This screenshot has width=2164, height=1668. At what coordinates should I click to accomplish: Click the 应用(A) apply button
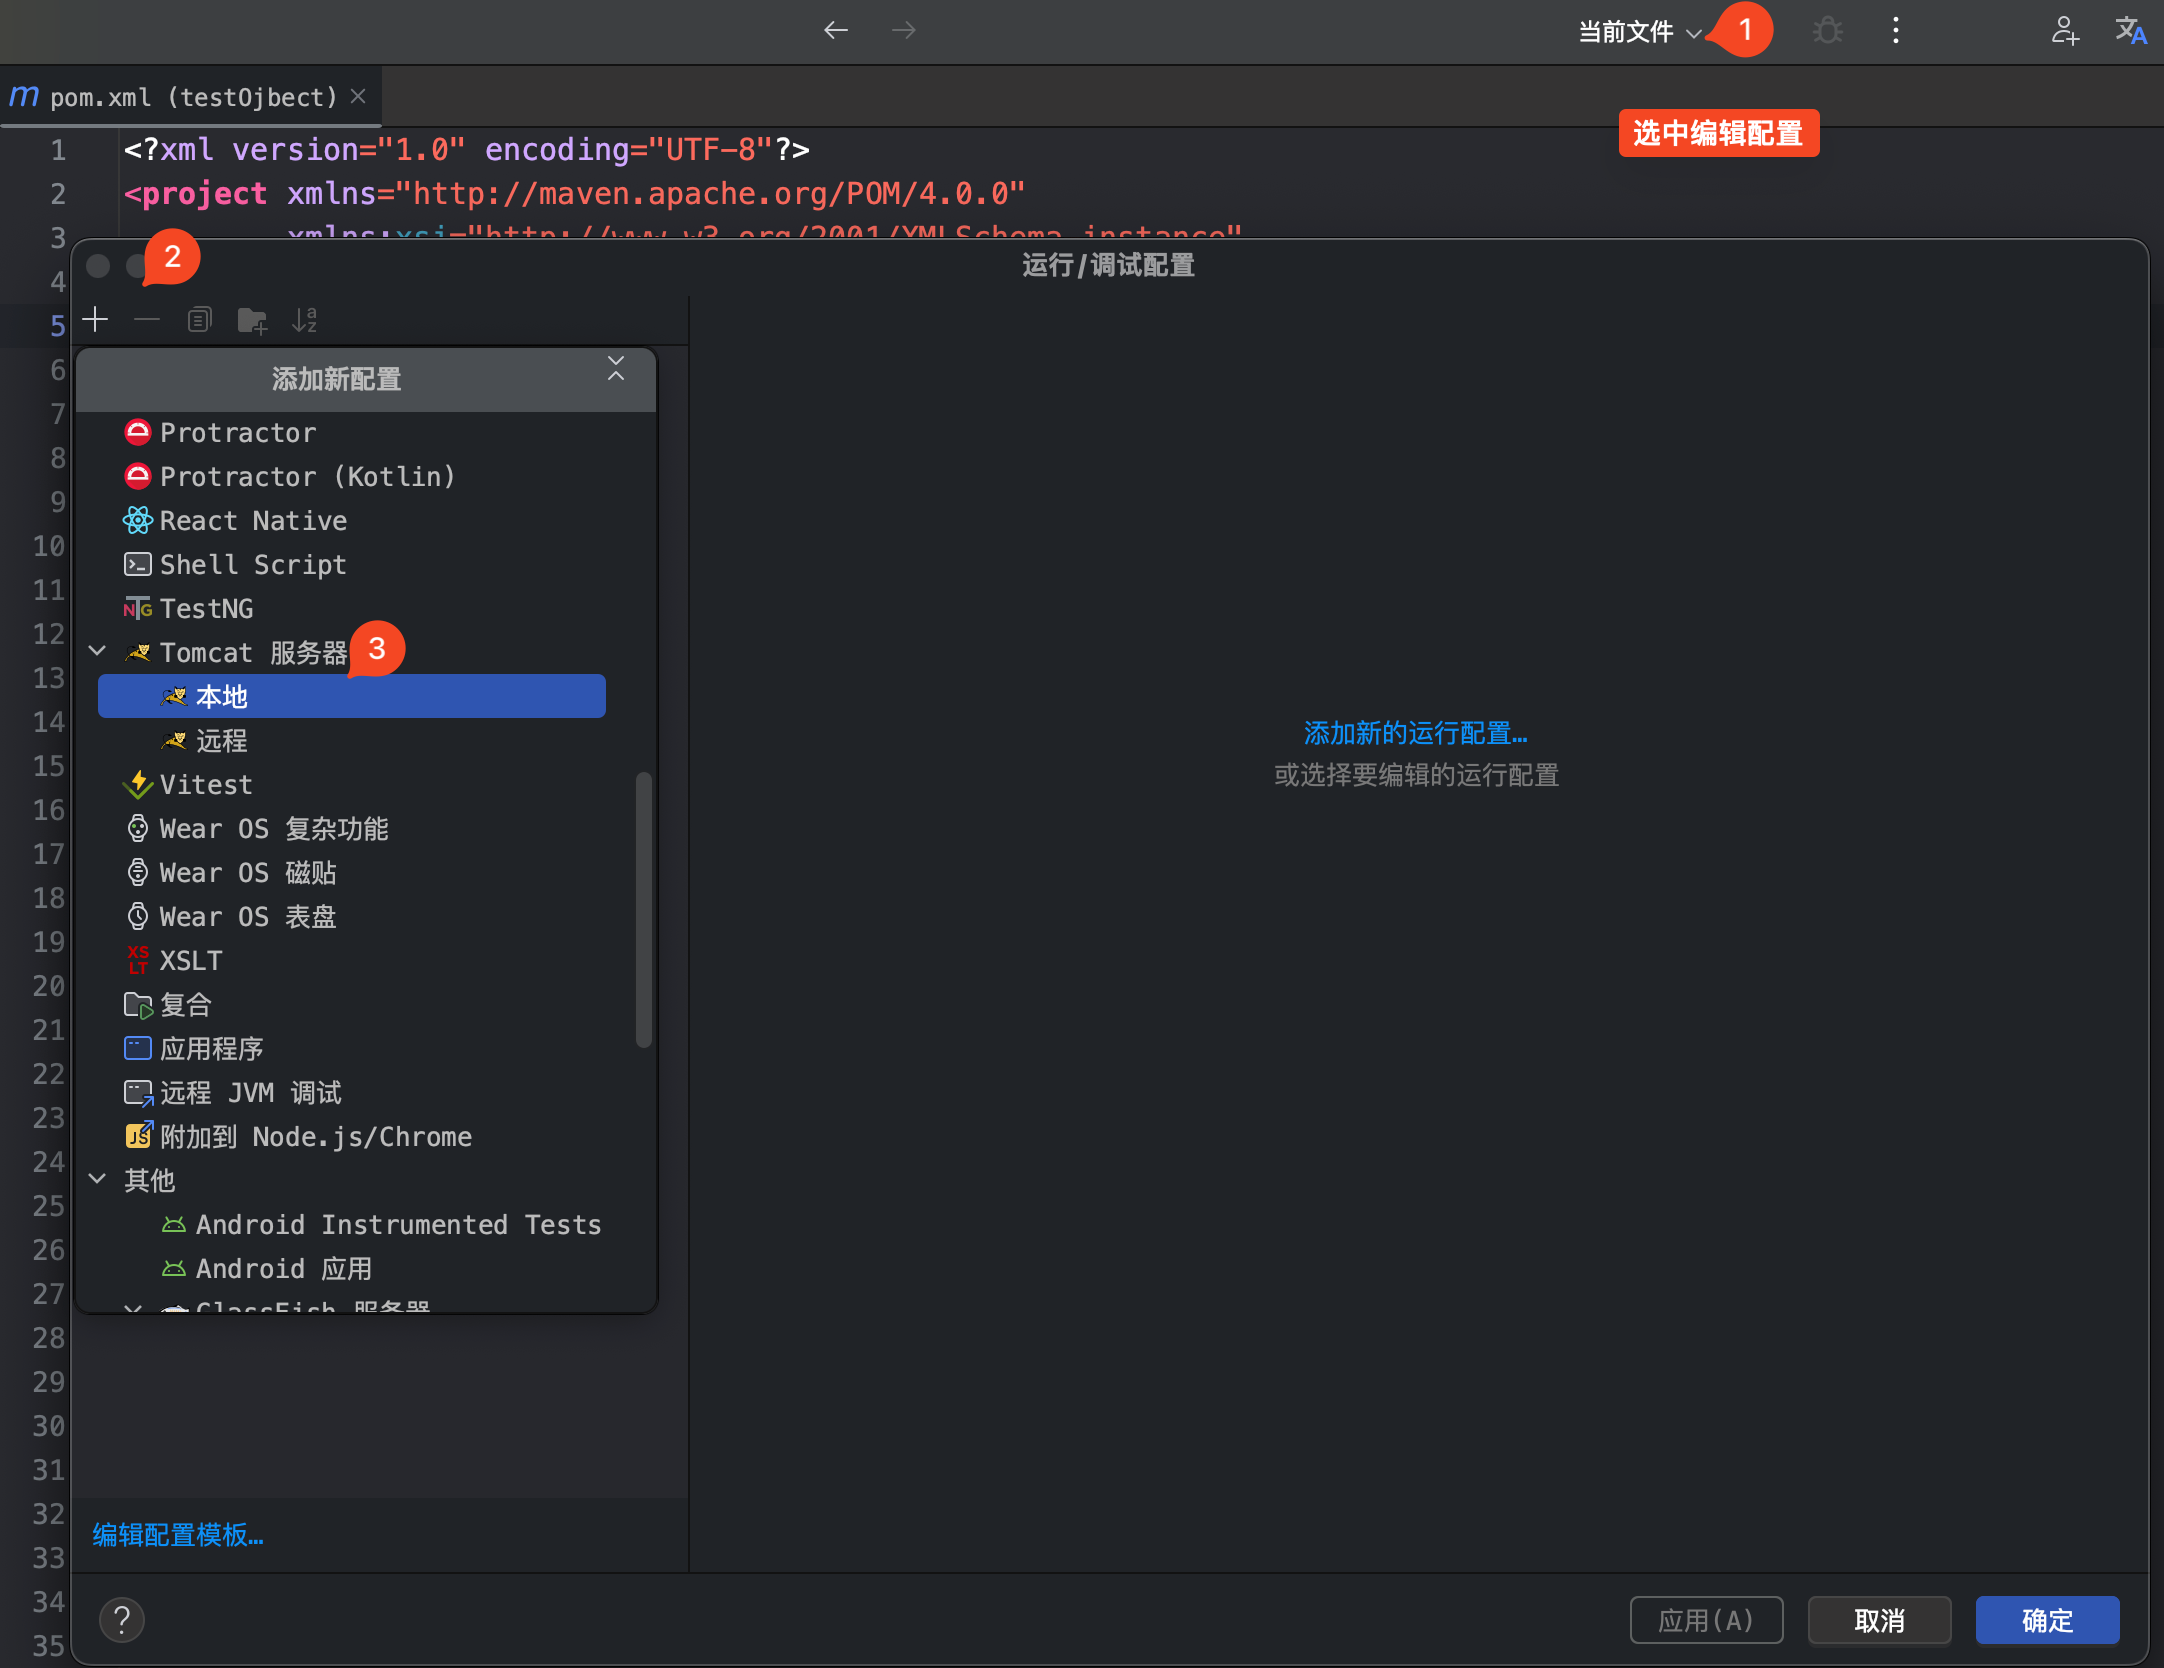point(1706,1620)
